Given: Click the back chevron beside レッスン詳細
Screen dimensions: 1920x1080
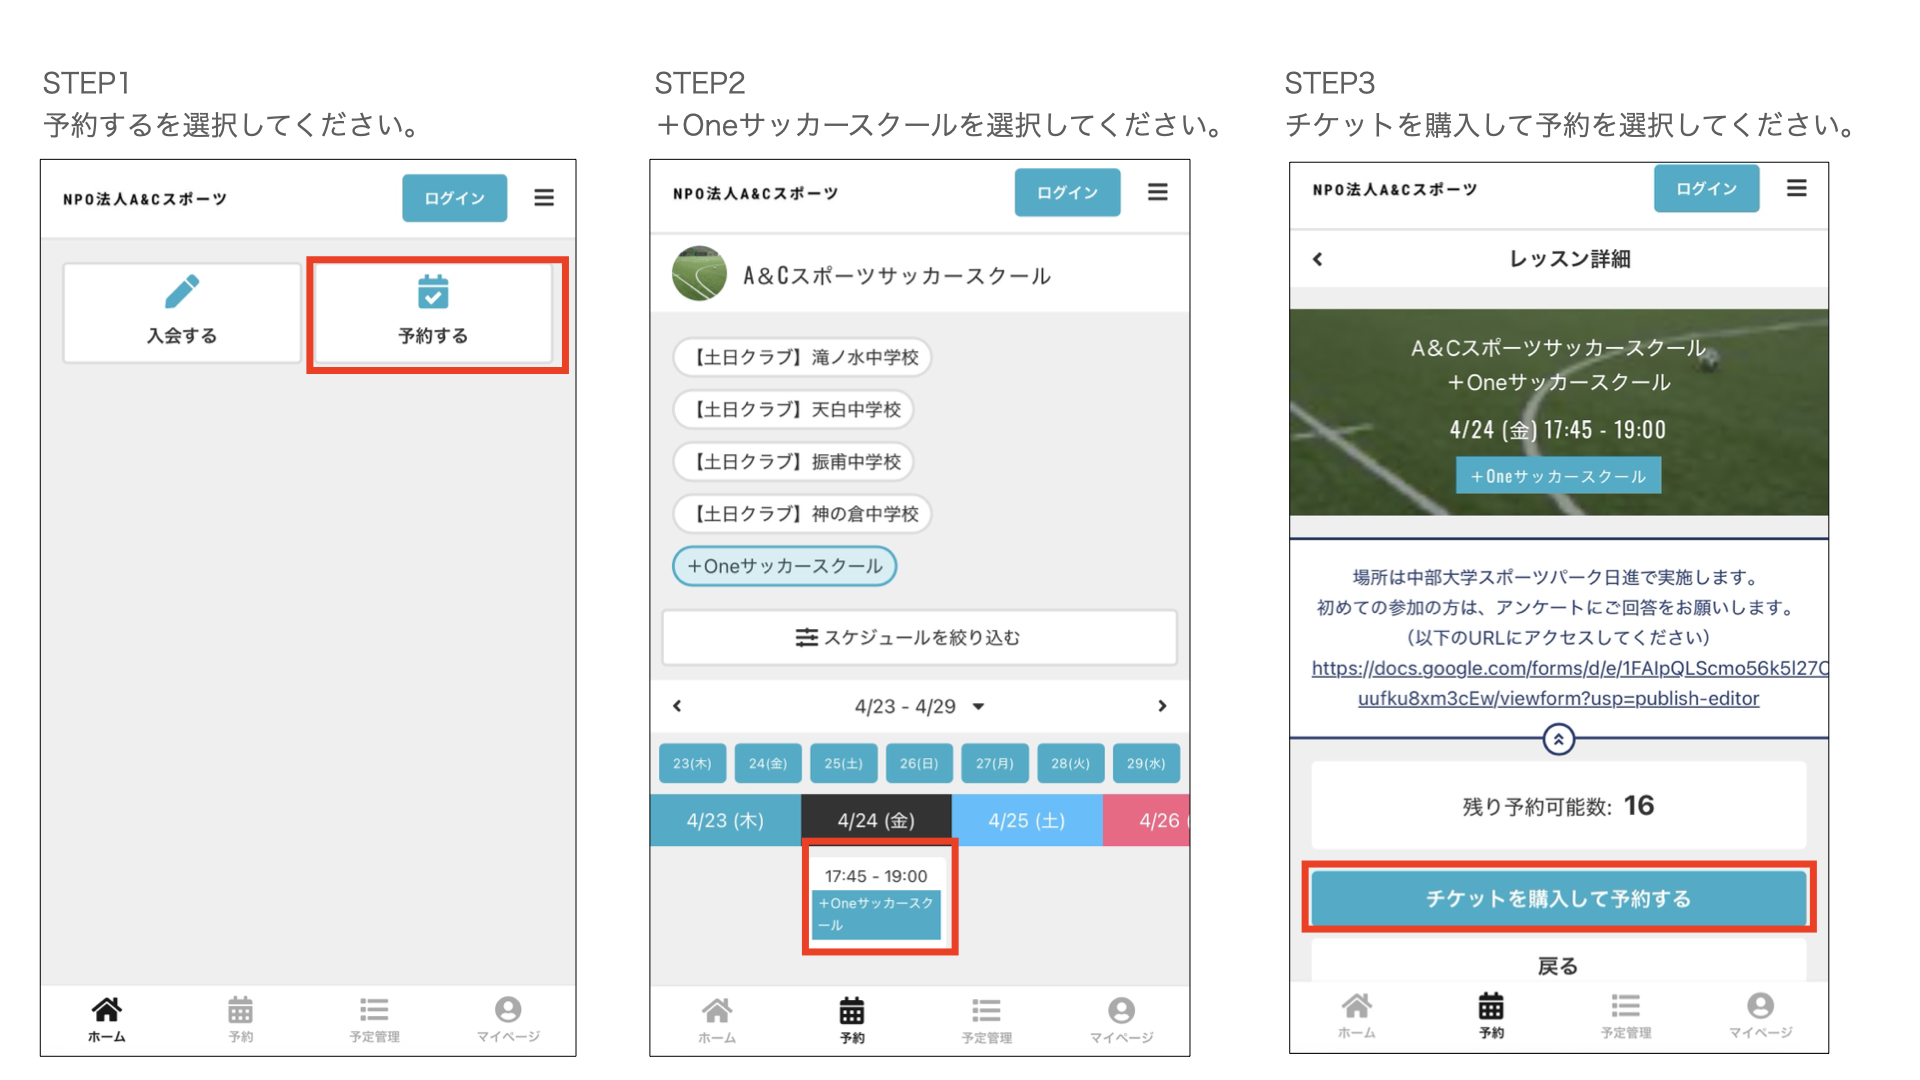Looking at the screenshot, I should click(1318, 259).
